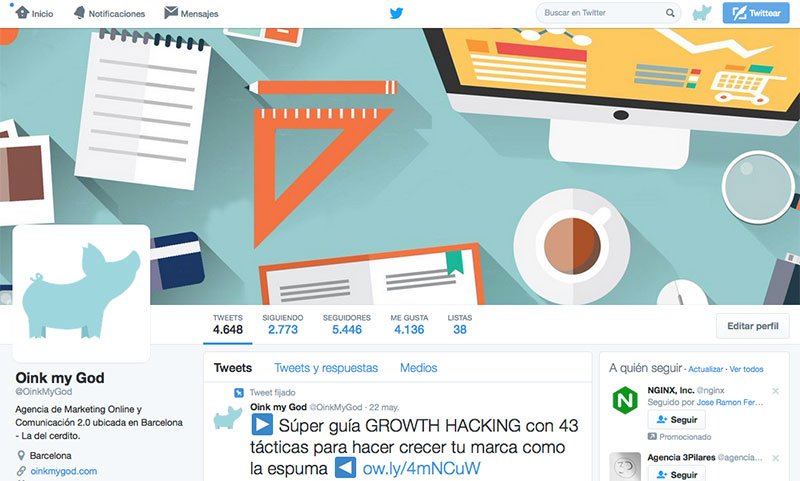
Task: Open Siguiendo 2.773 list
Action: [283, 324]
